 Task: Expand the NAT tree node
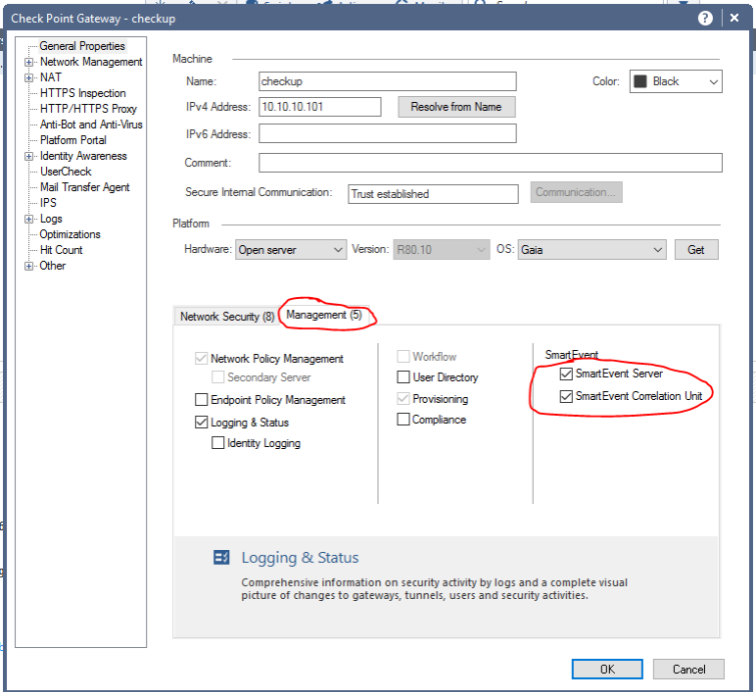(29, 78)
